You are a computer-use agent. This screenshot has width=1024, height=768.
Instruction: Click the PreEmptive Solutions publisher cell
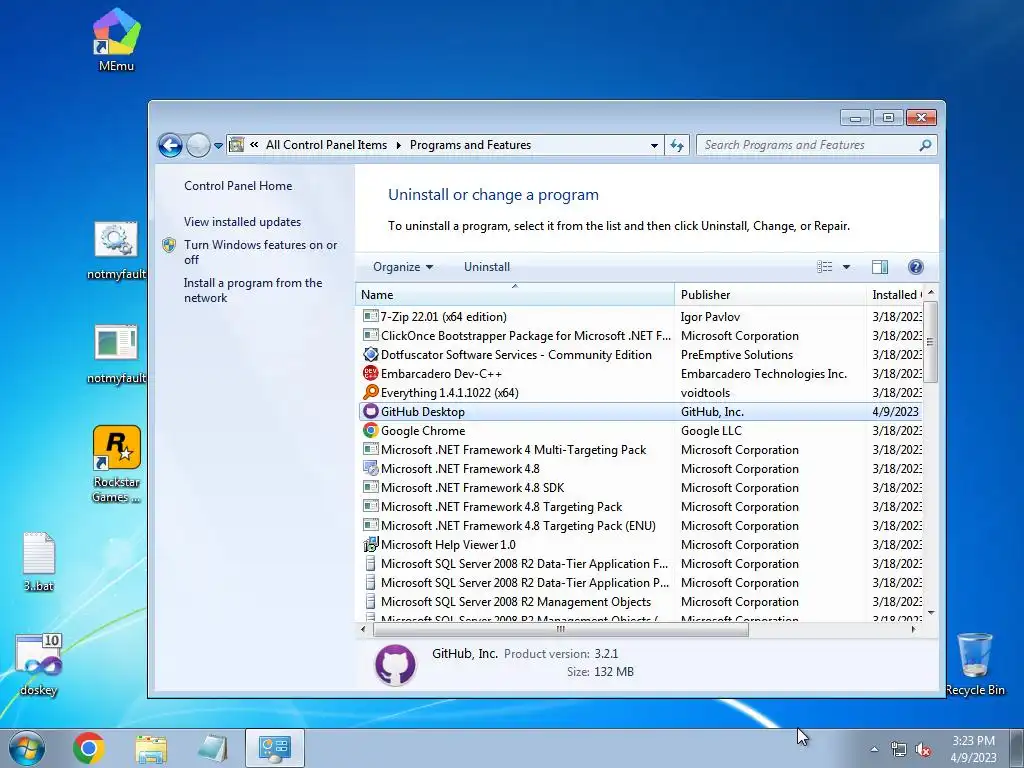click(737, 355)
